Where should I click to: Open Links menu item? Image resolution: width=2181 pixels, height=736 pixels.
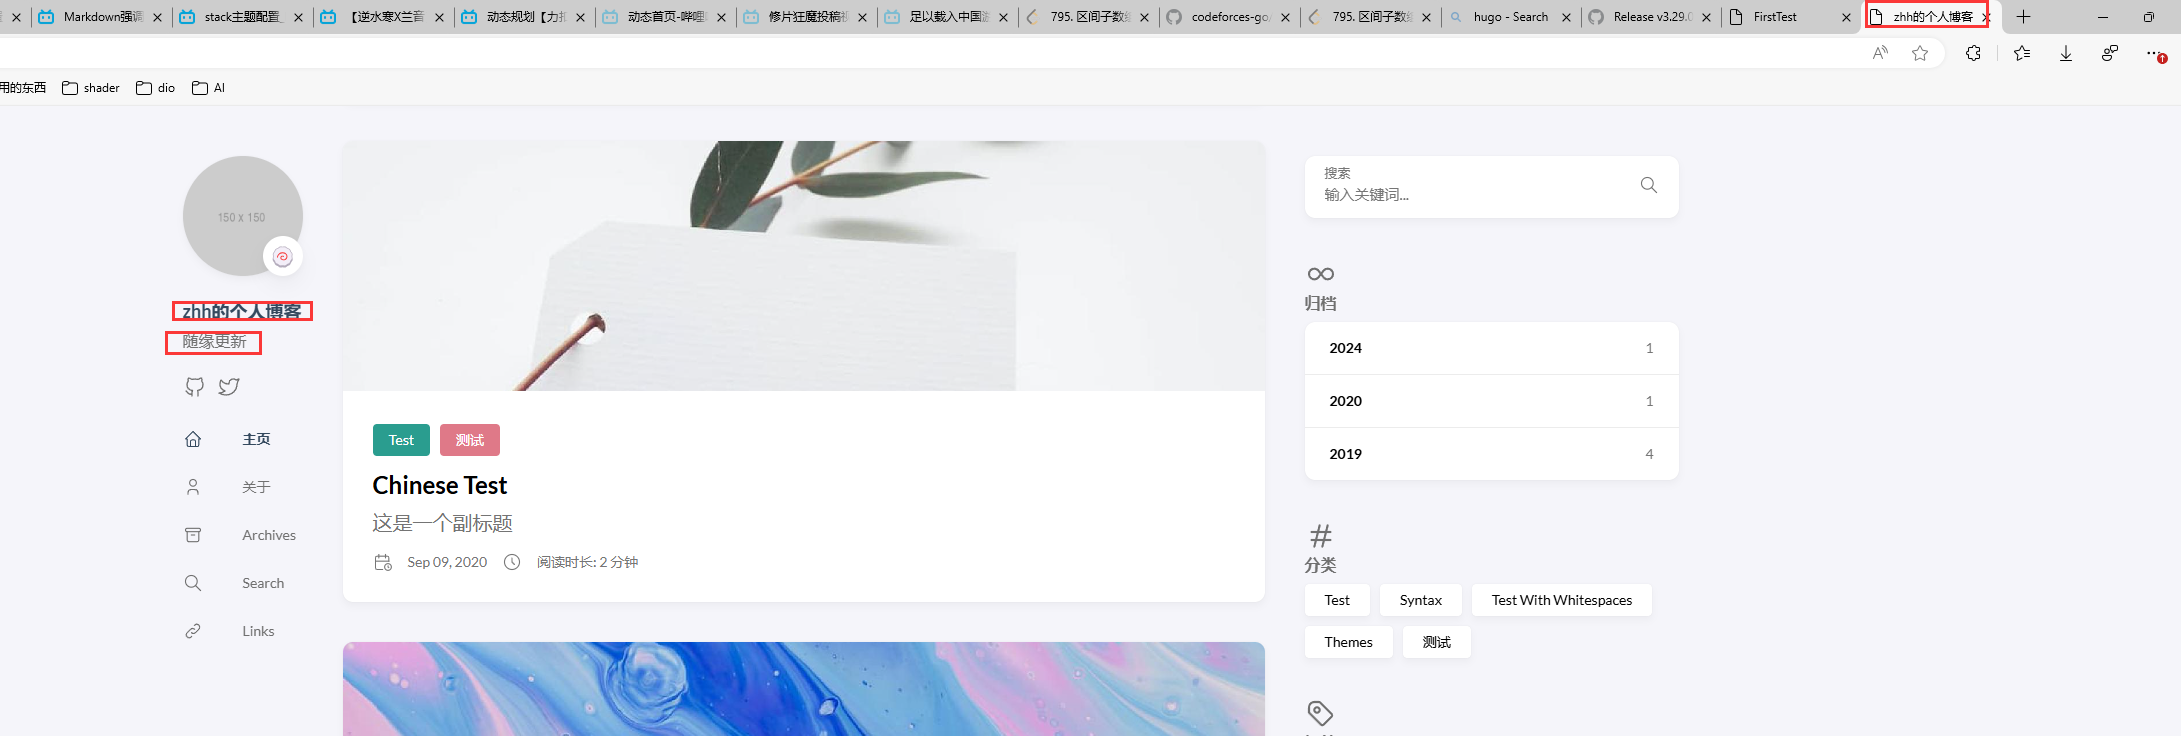258,631
